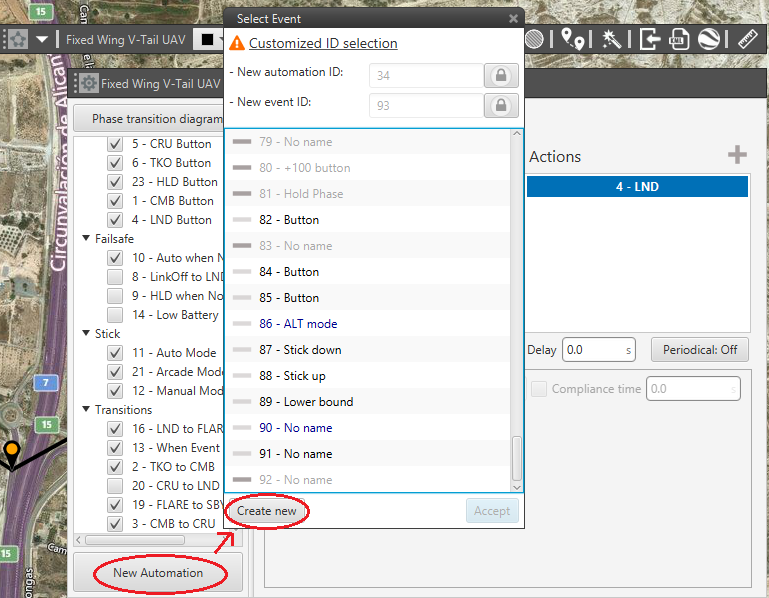769x598 pixels.
Task: Click the Accept button
Action: pyautogui.click(x=492, y=511)
